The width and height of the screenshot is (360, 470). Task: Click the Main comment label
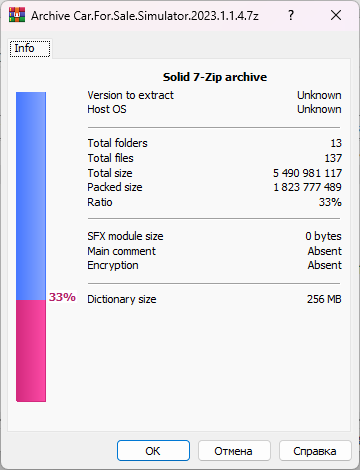pos(121,251)
